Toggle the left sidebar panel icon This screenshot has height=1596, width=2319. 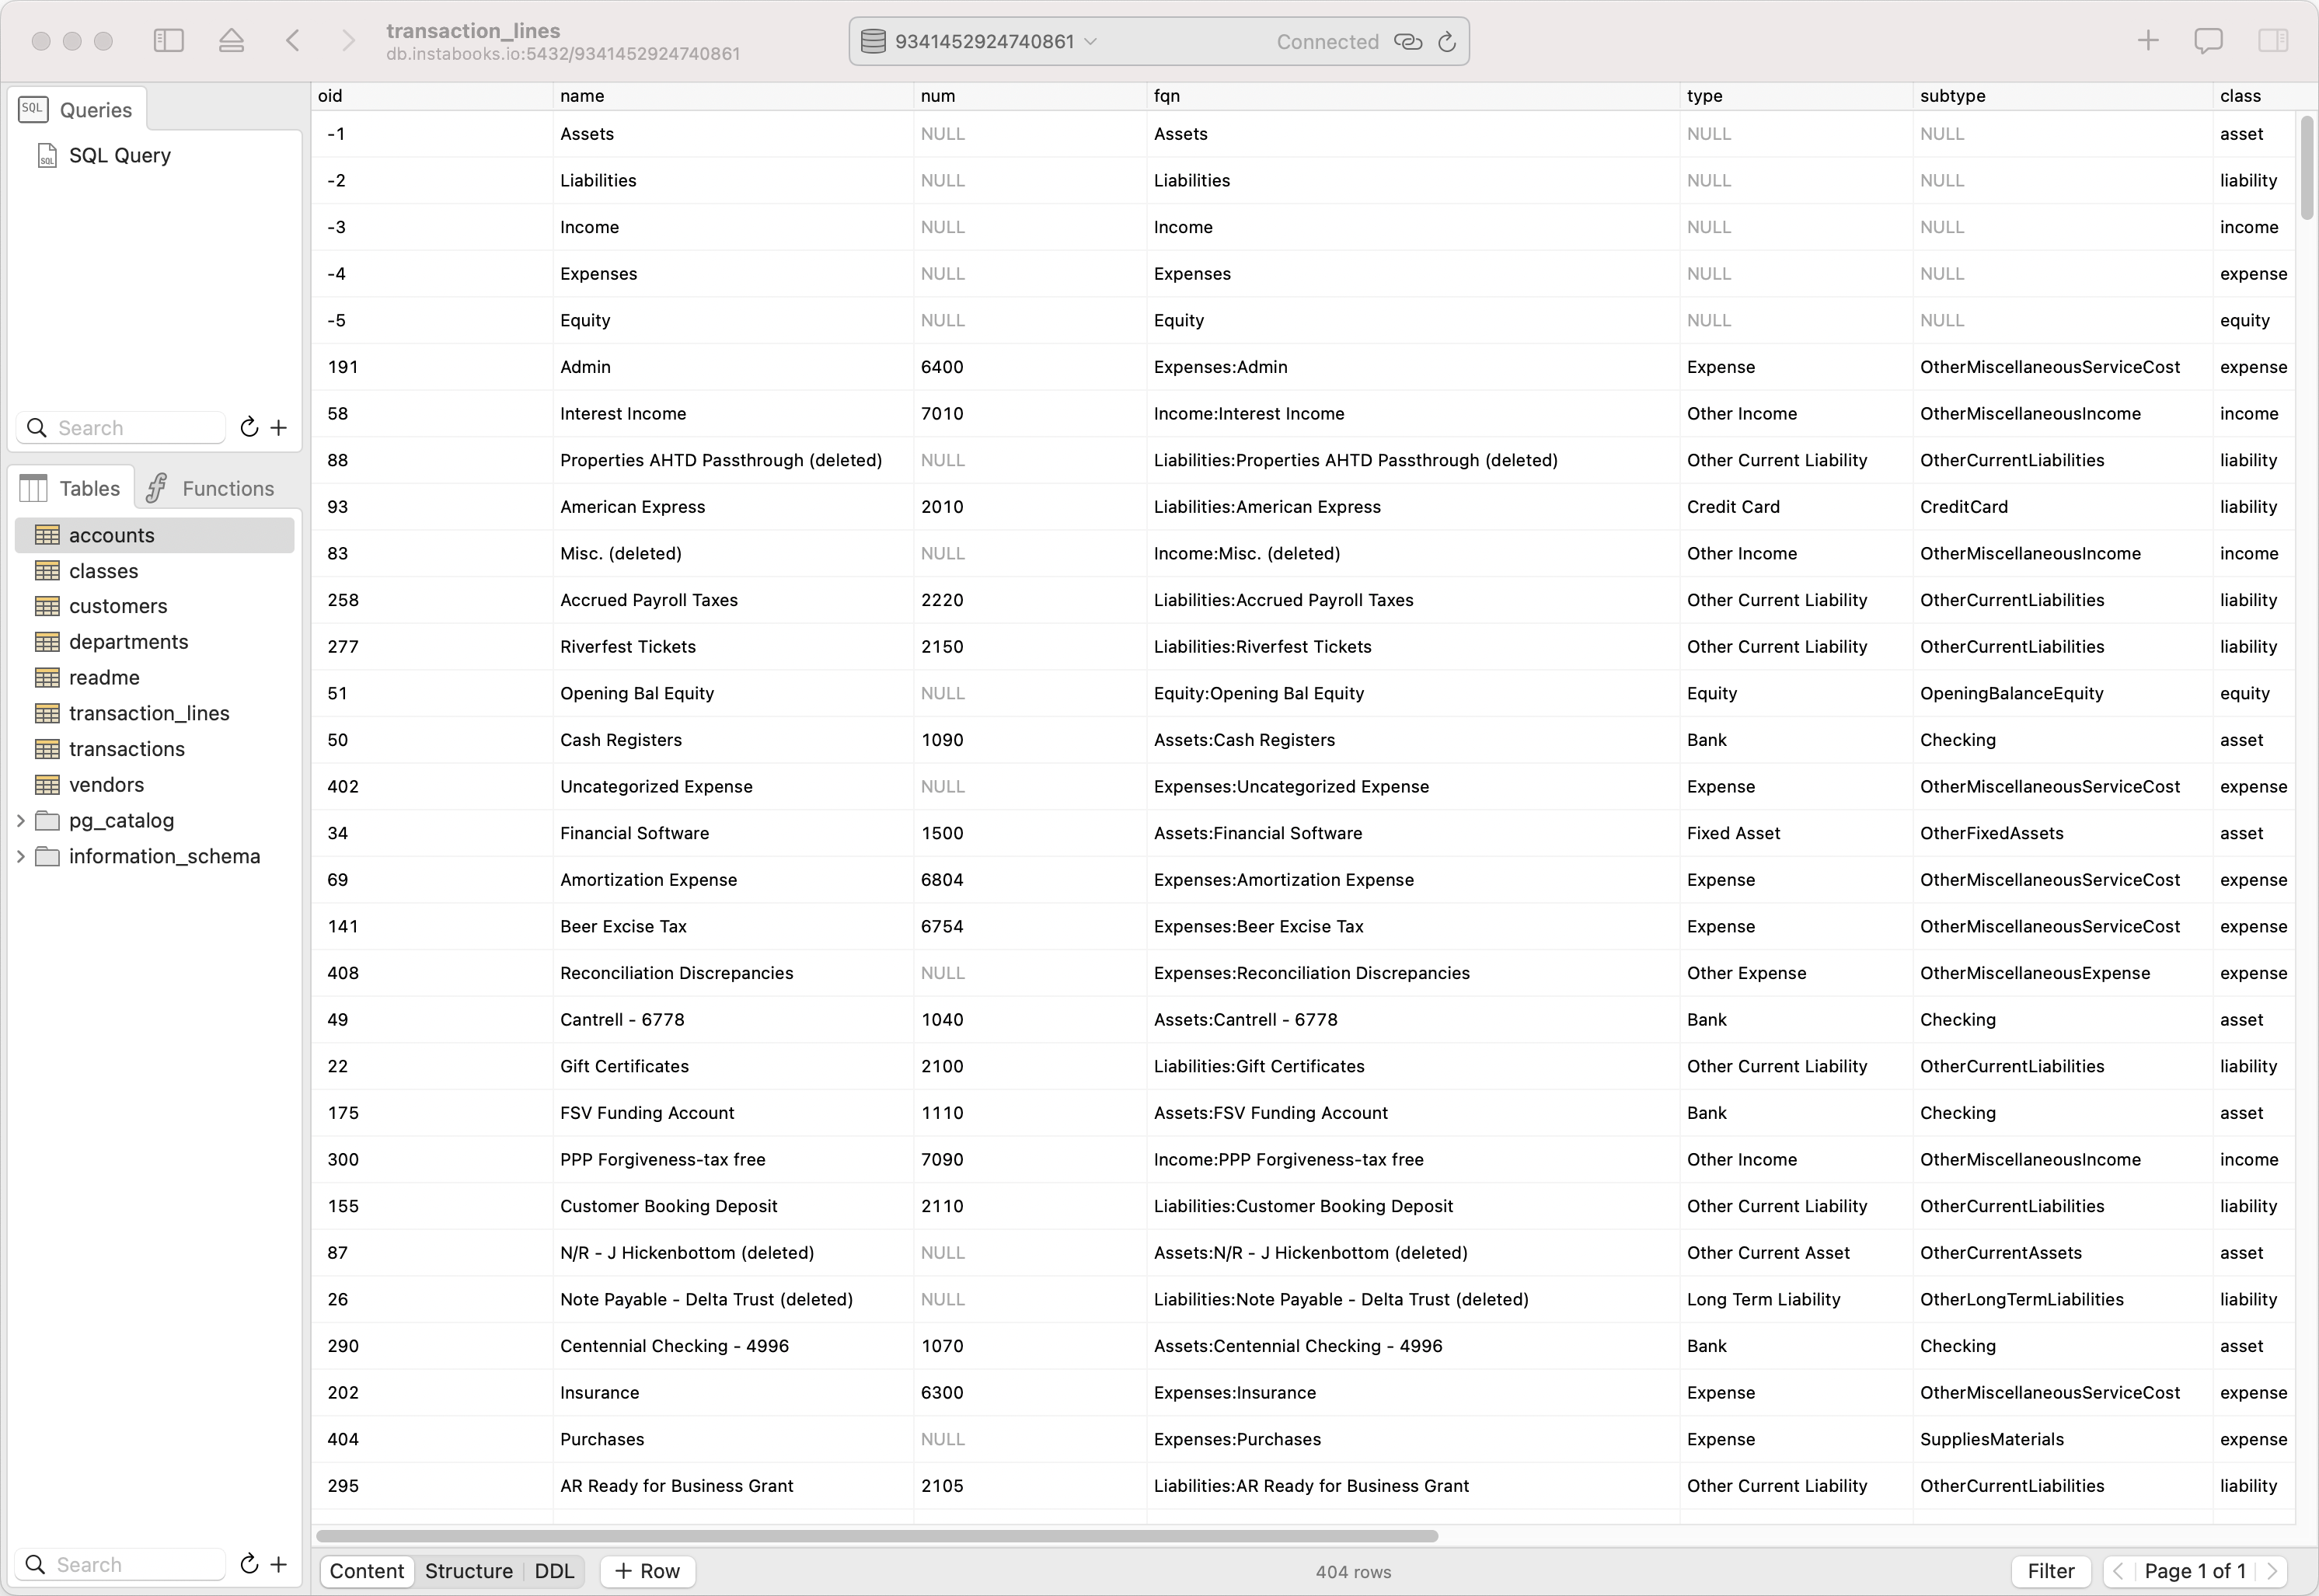click(x=168, y=41)
